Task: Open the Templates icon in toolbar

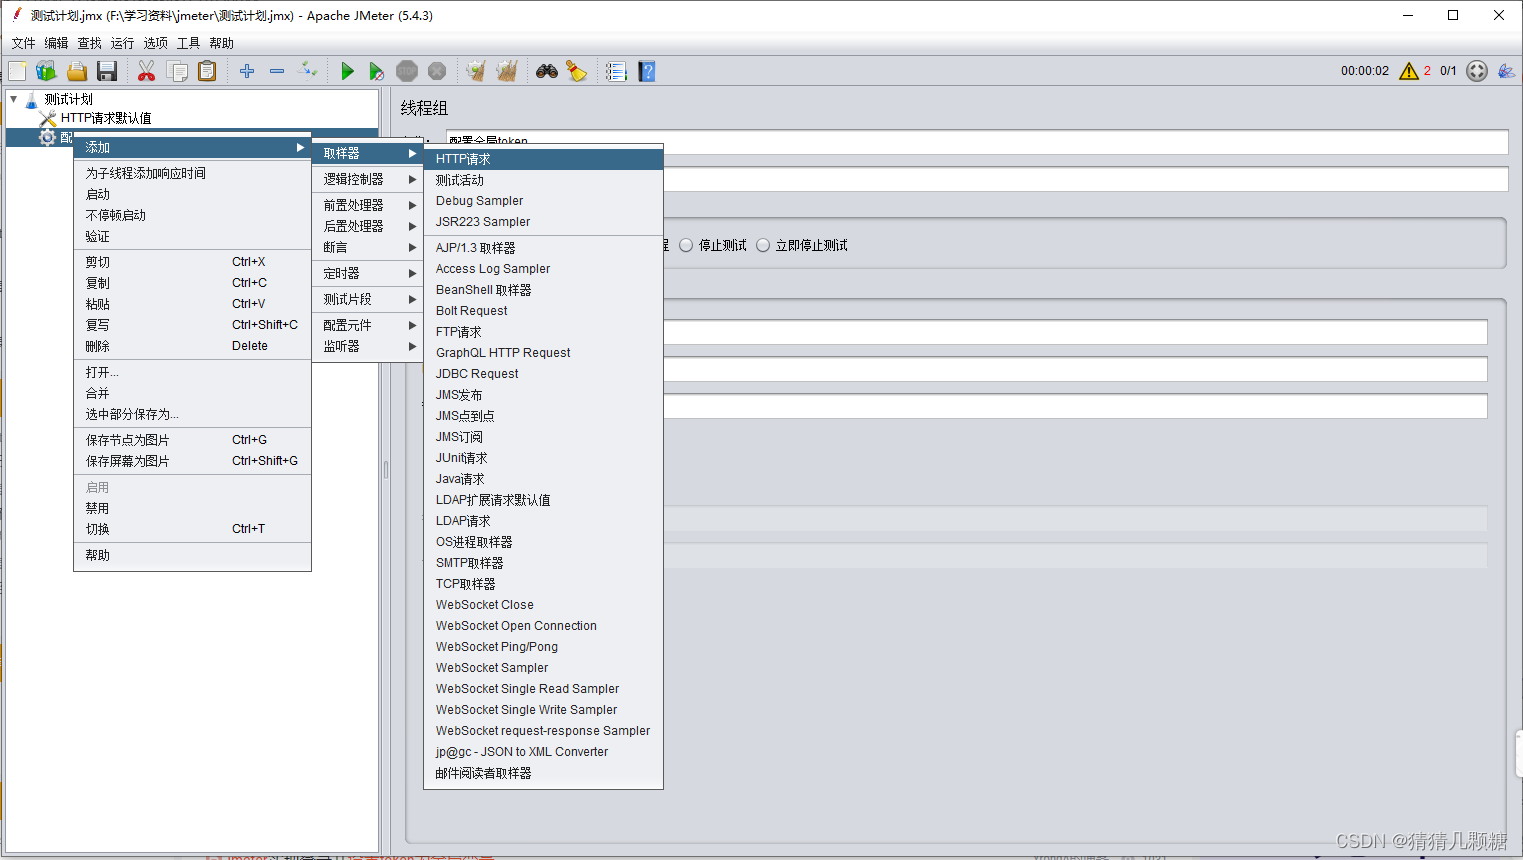Action: pyautogui.click(x=46, y=71)
